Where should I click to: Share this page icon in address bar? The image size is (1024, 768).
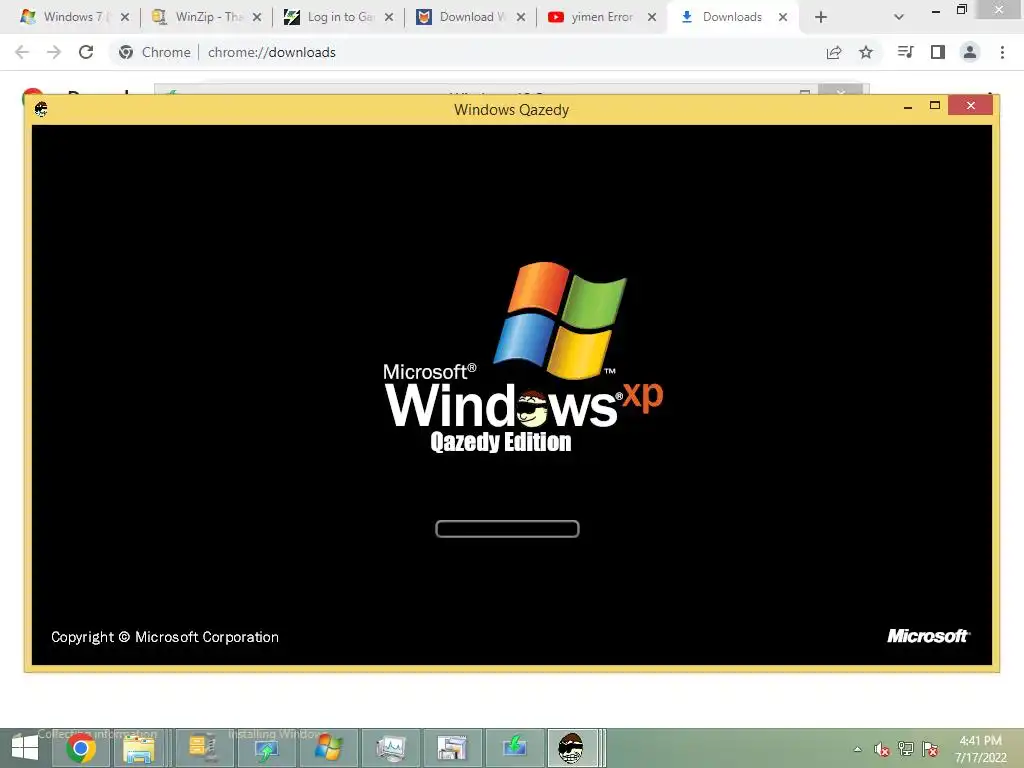pyautogui.click(x=834, y=52)
